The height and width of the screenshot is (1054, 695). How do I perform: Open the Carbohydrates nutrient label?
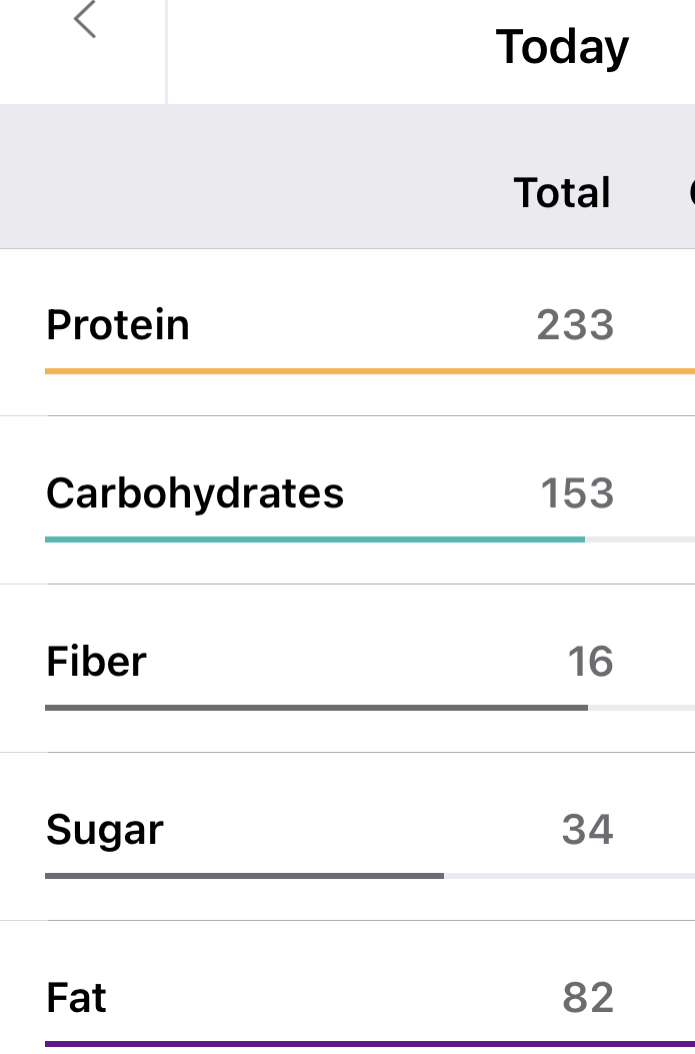tap(195, 493)
